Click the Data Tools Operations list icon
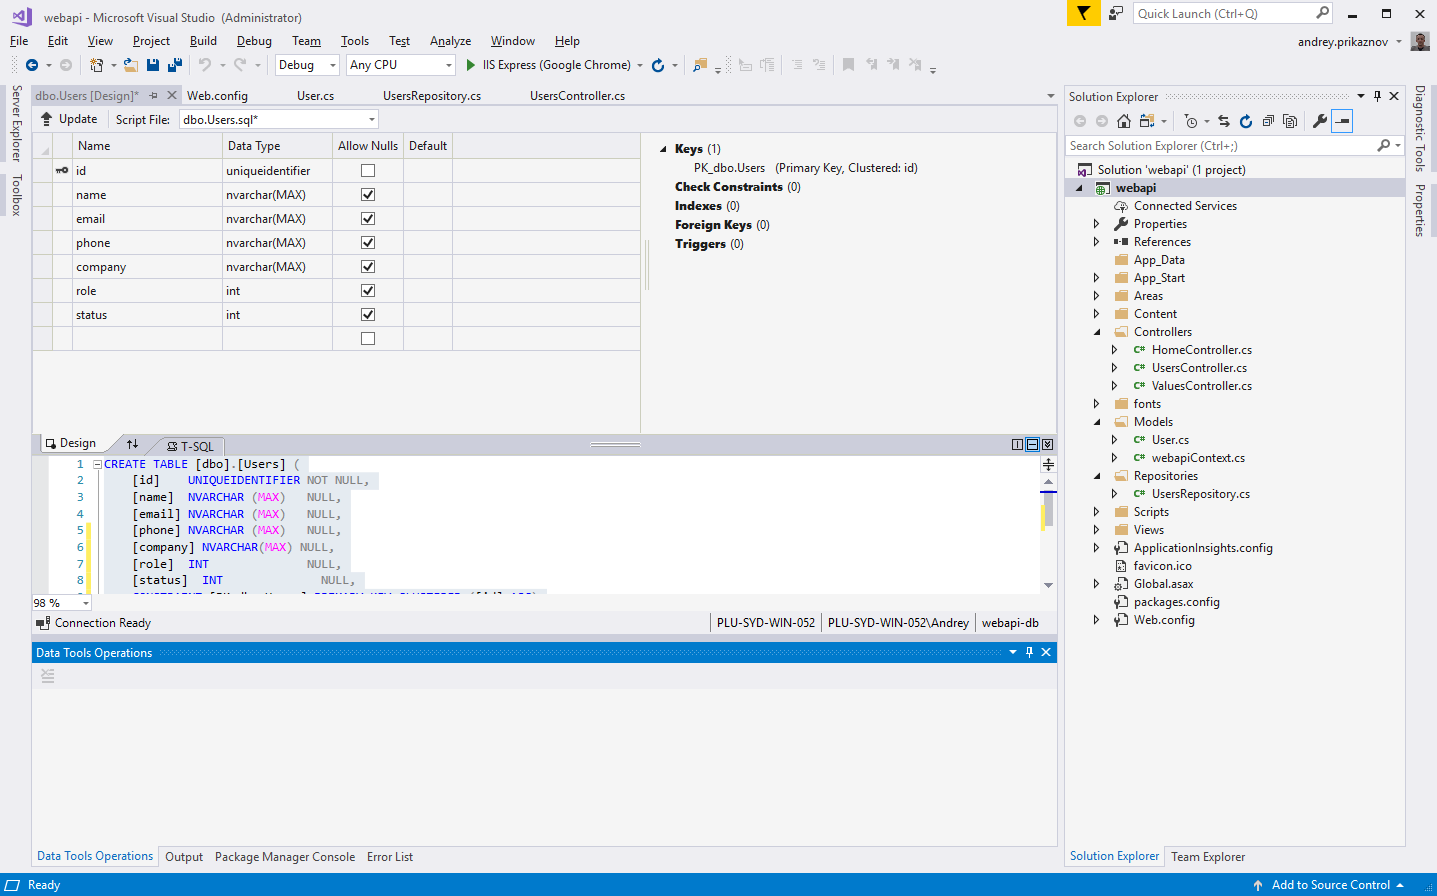Image resolution: width=1437 pixels, height=896 pixels. point(47,677)
